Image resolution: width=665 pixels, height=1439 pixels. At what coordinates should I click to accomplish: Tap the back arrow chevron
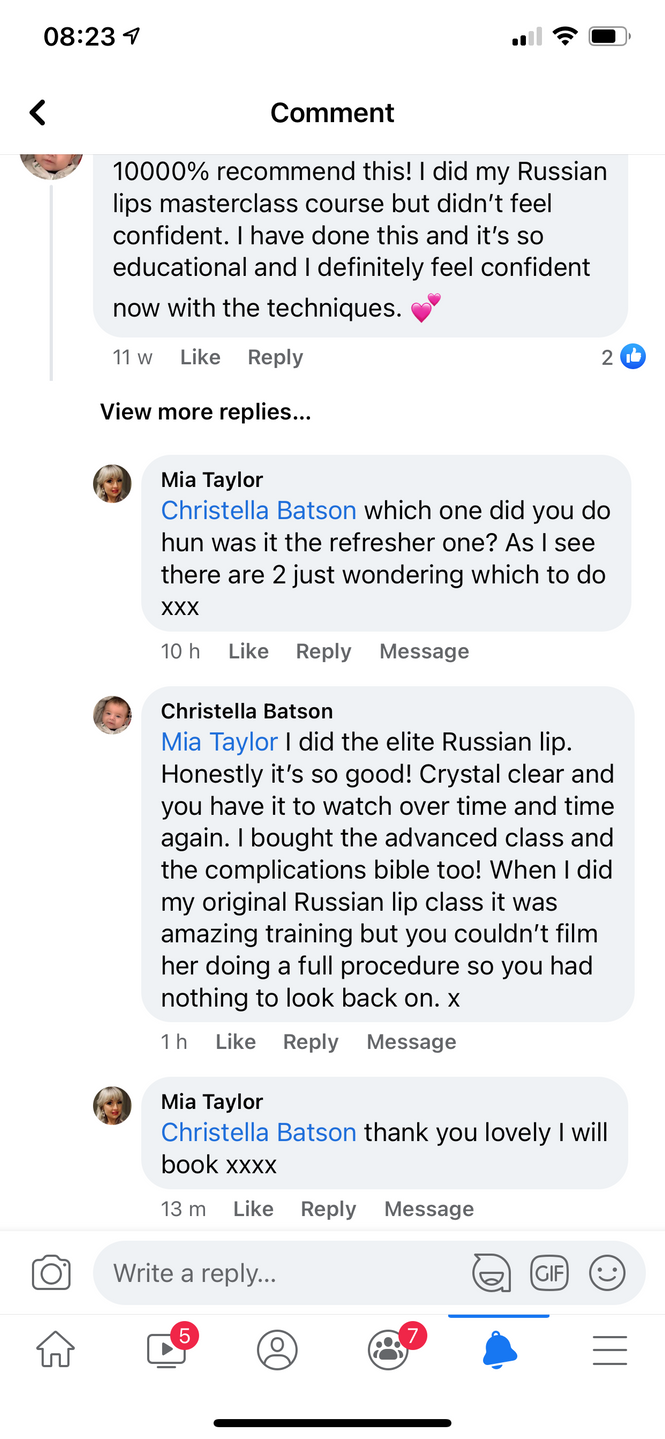tap(38, 113)
